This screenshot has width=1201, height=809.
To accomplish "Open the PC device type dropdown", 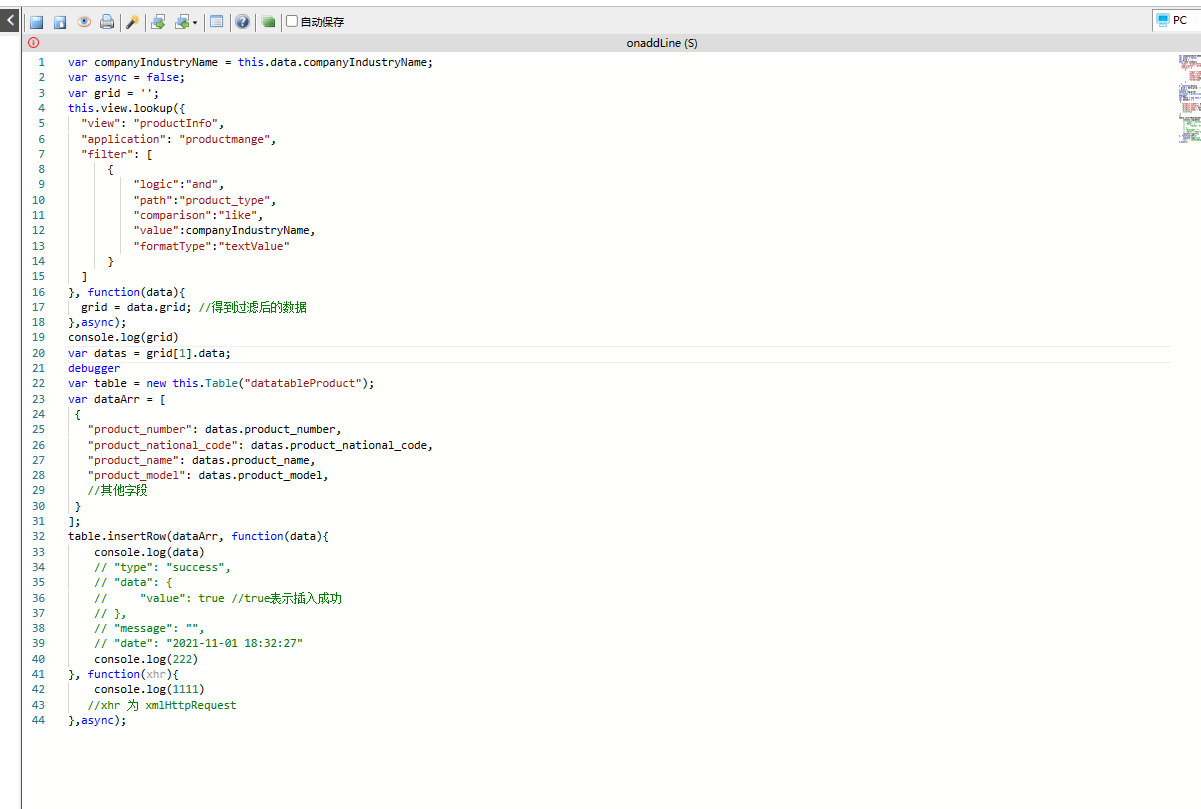I will (x=1176, y=20).
